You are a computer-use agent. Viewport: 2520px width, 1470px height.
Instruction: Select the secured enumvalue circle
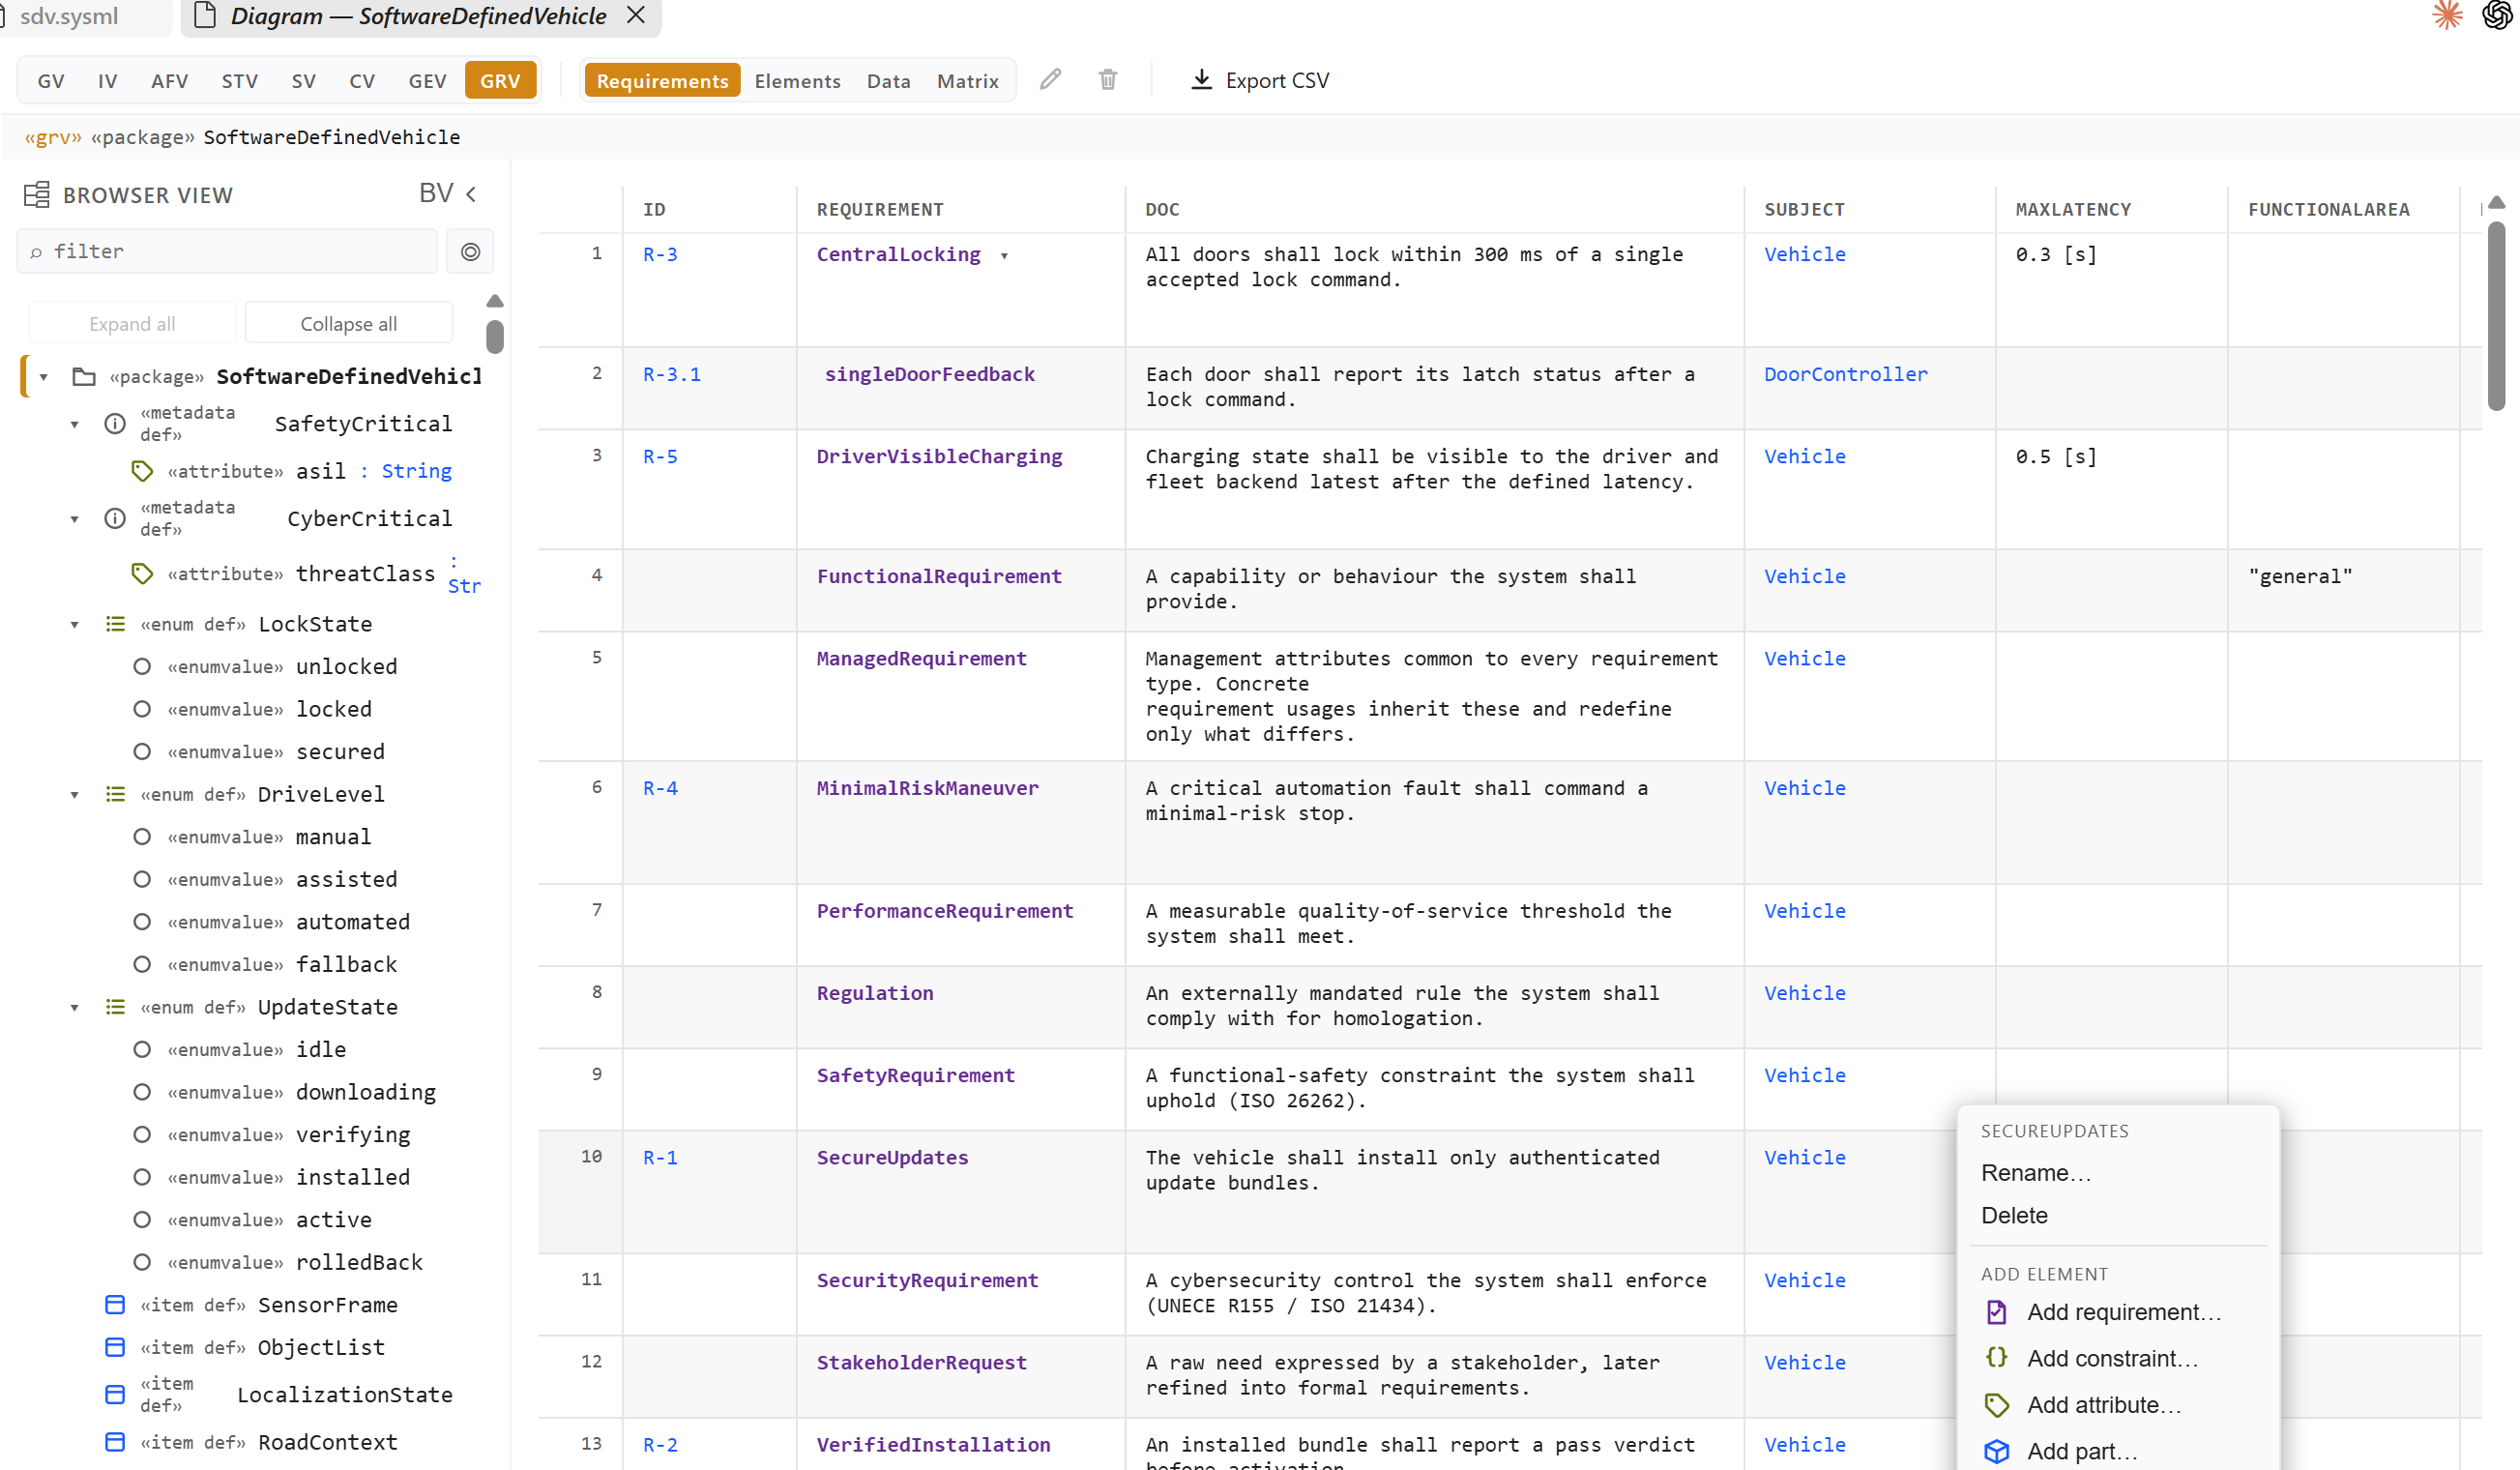pos(142,752)
